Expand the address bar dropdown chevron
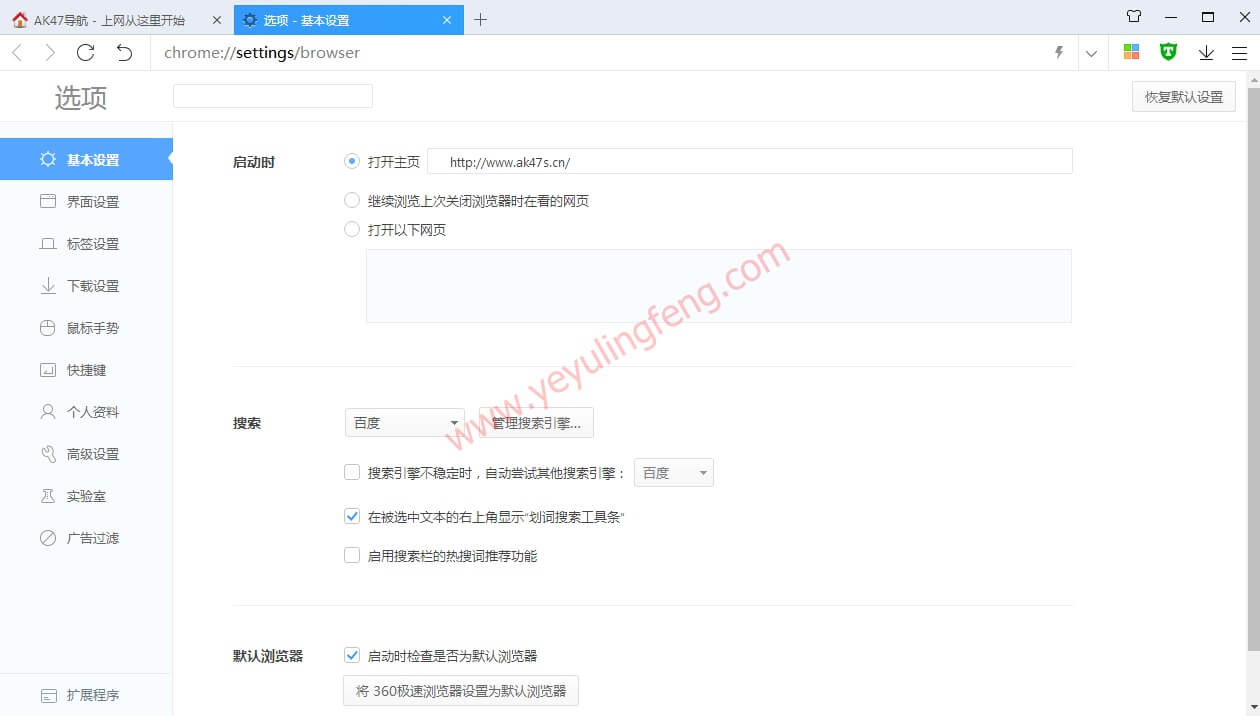 1091,53
